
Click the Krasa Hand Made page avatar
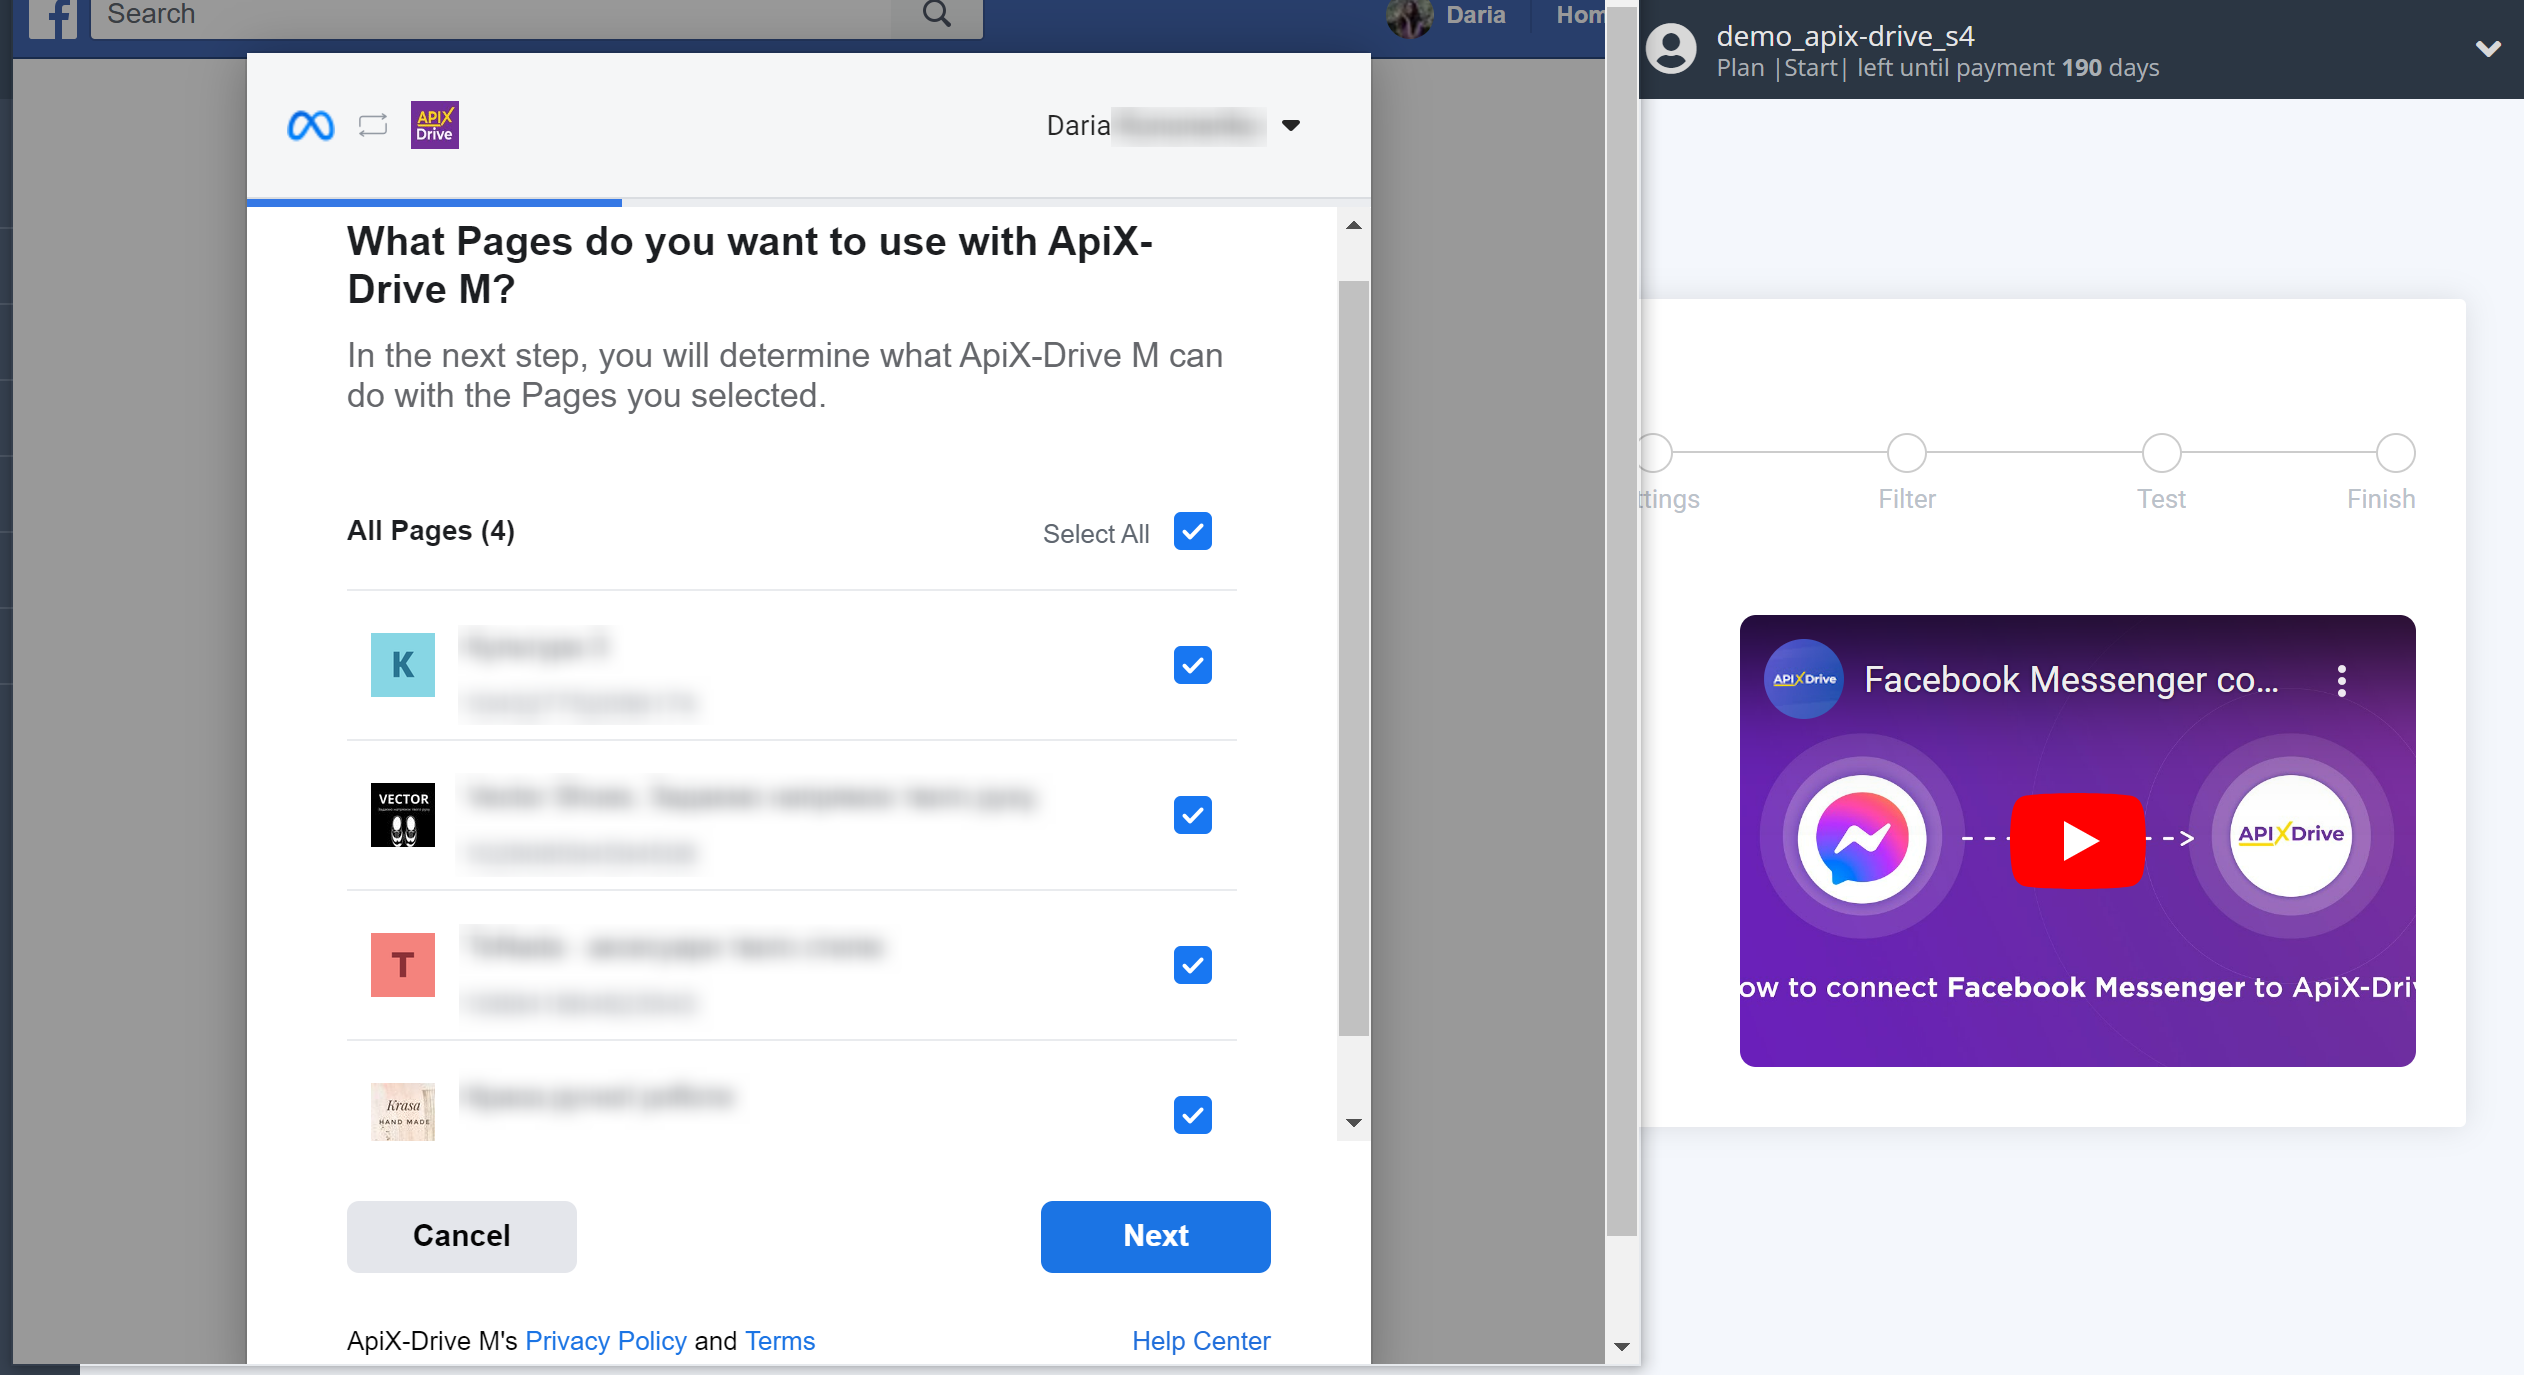coord(403,1112)
